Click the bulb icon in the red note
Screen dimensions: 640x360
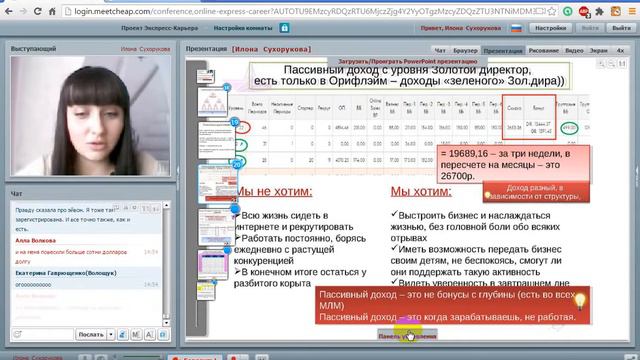pos(580,301)
